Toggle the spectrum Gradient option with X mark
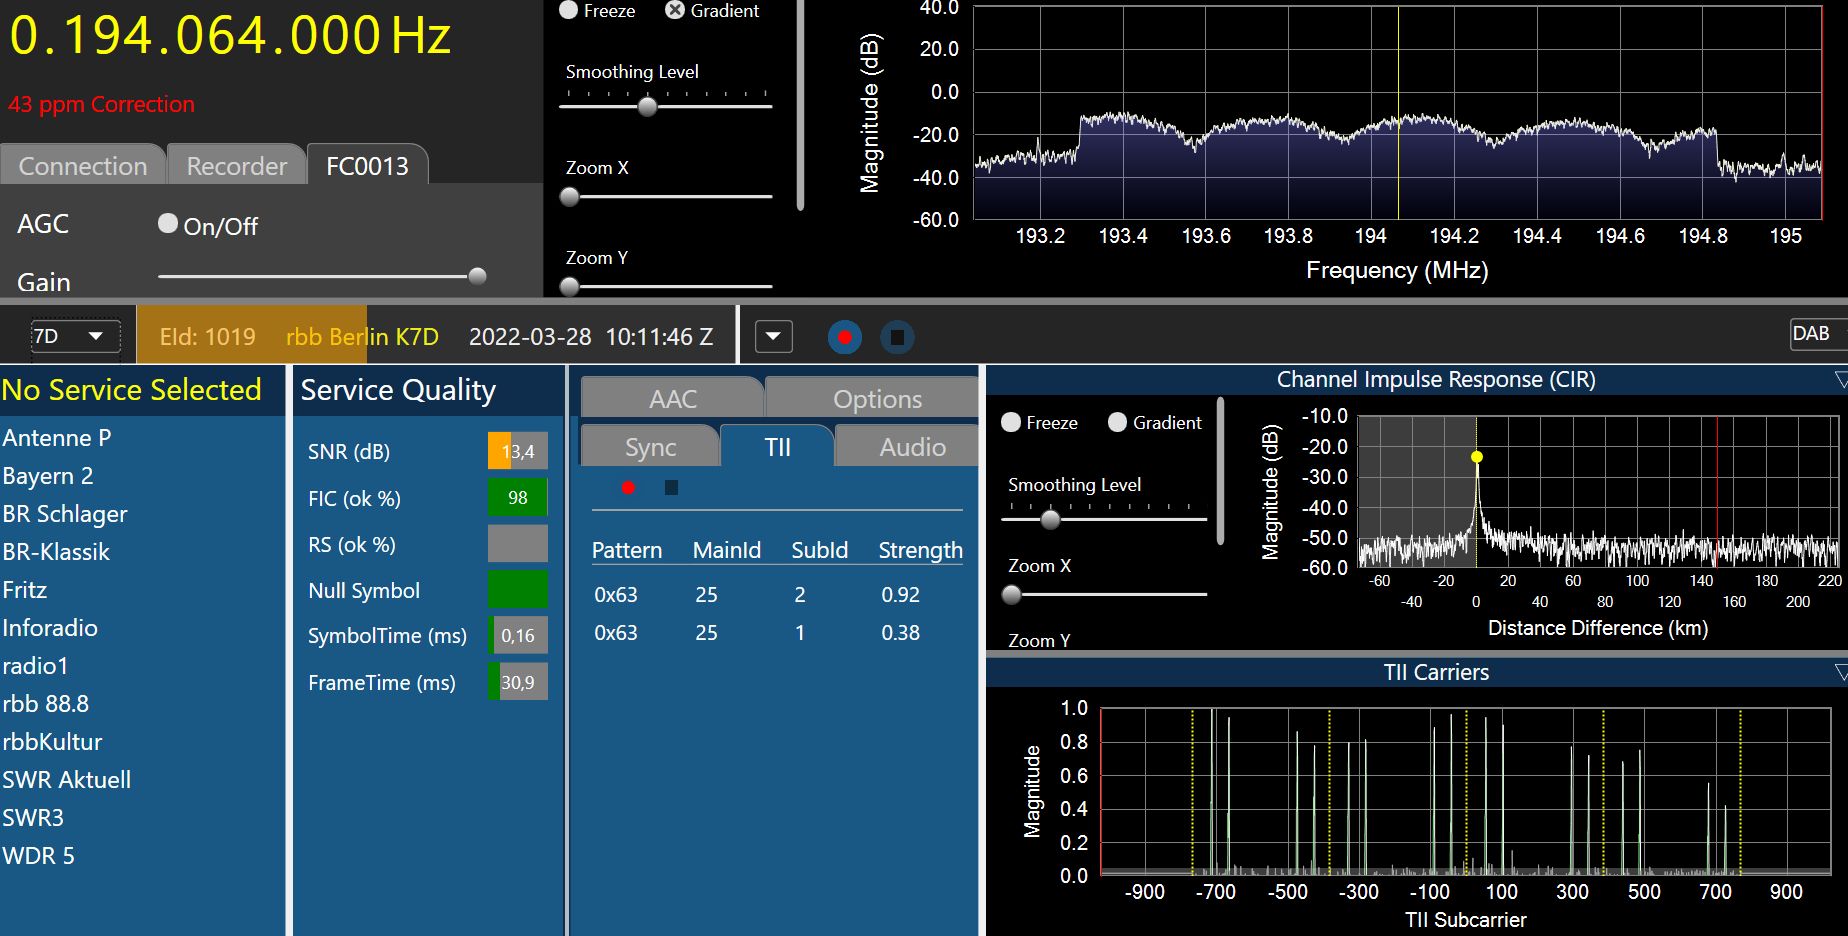 (675, 10)
